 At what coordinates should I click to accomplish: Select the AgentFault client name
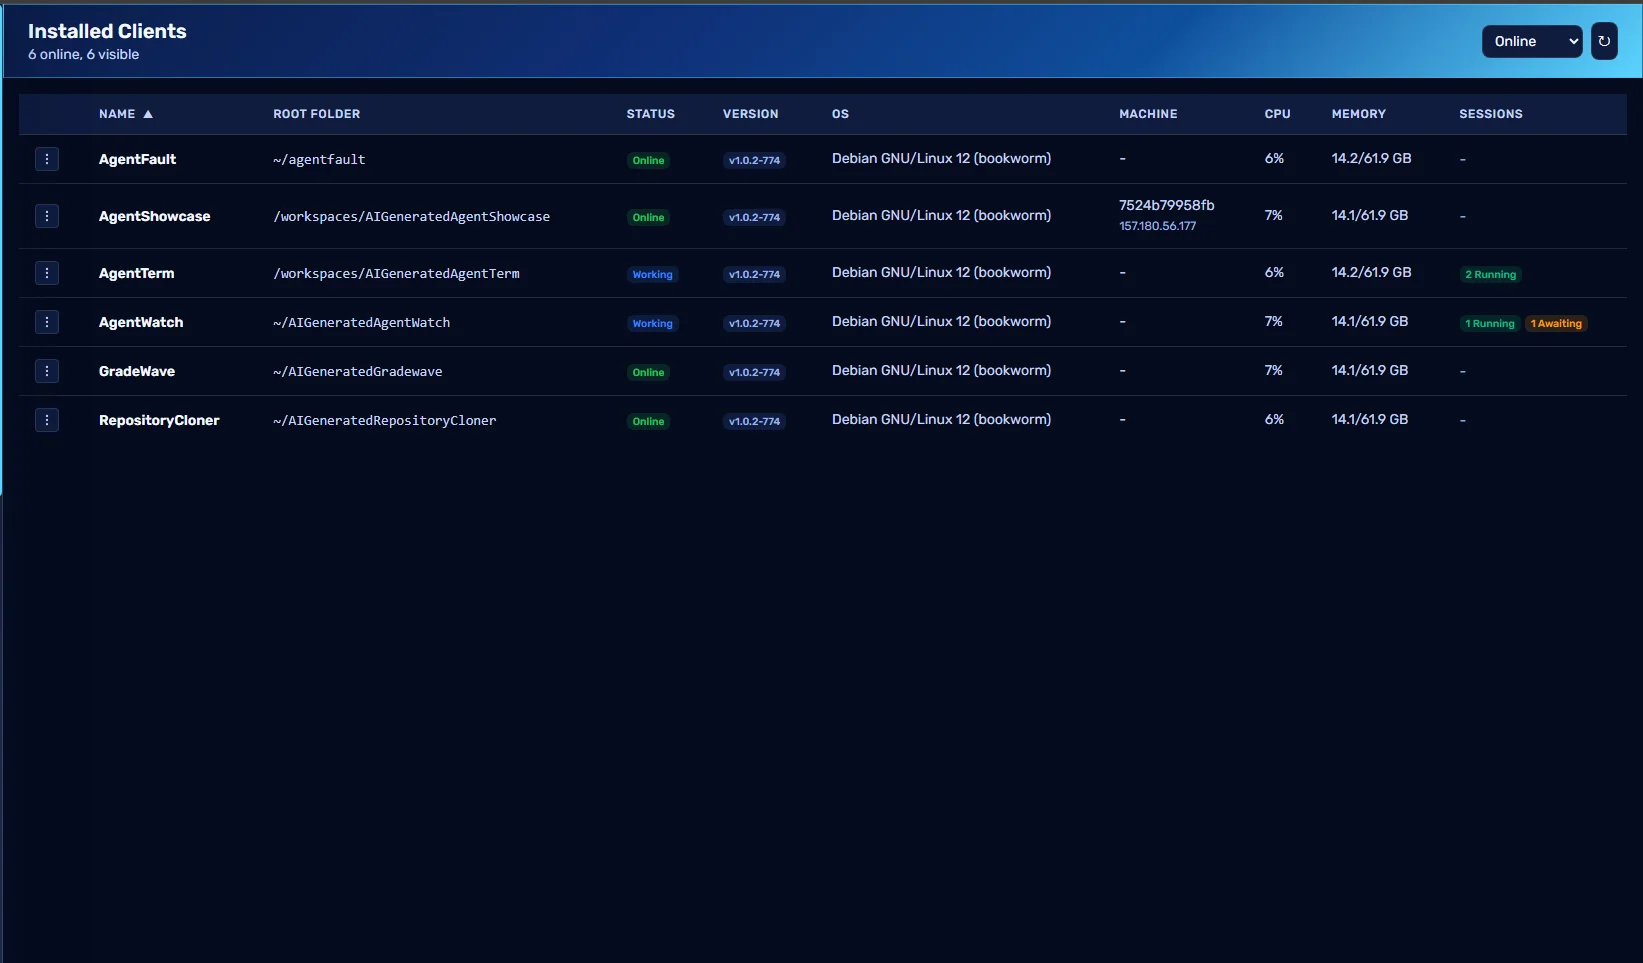coord(137,159)
